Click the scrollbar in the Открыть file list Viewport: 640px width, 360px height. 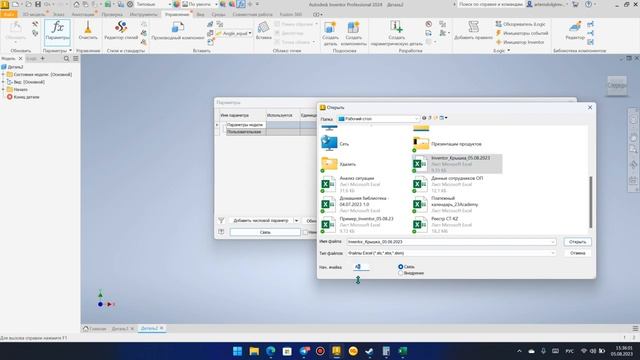590,202
